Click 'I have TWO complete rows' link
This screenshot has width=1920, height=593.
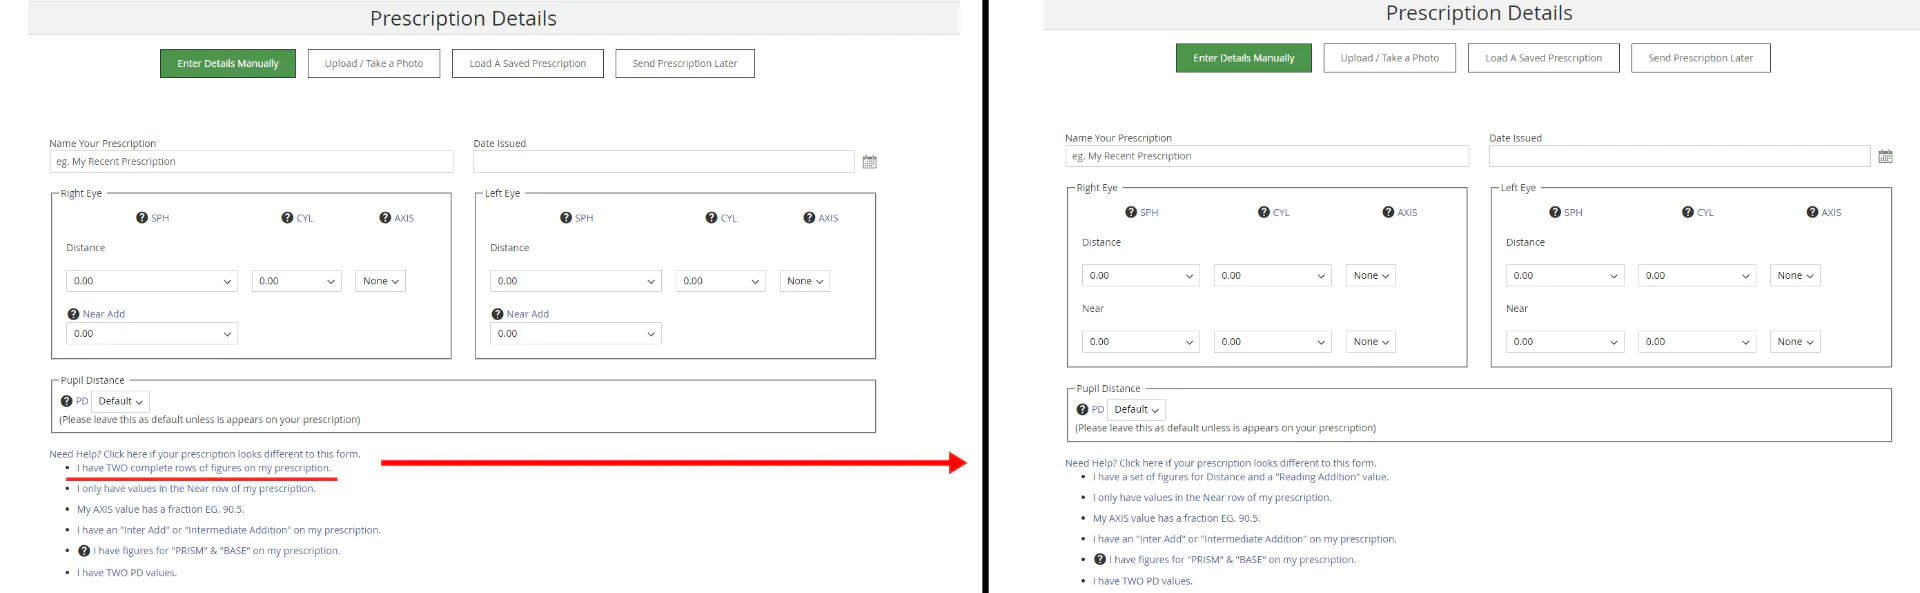point(204,468)
